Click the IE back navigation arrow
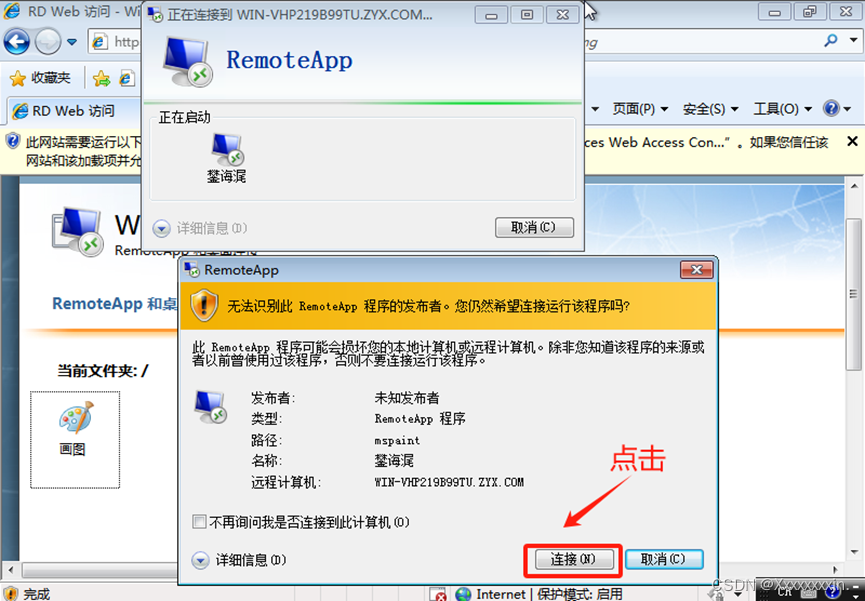The height and width of the screenshot is (601, 865). [x=17, y=42]
